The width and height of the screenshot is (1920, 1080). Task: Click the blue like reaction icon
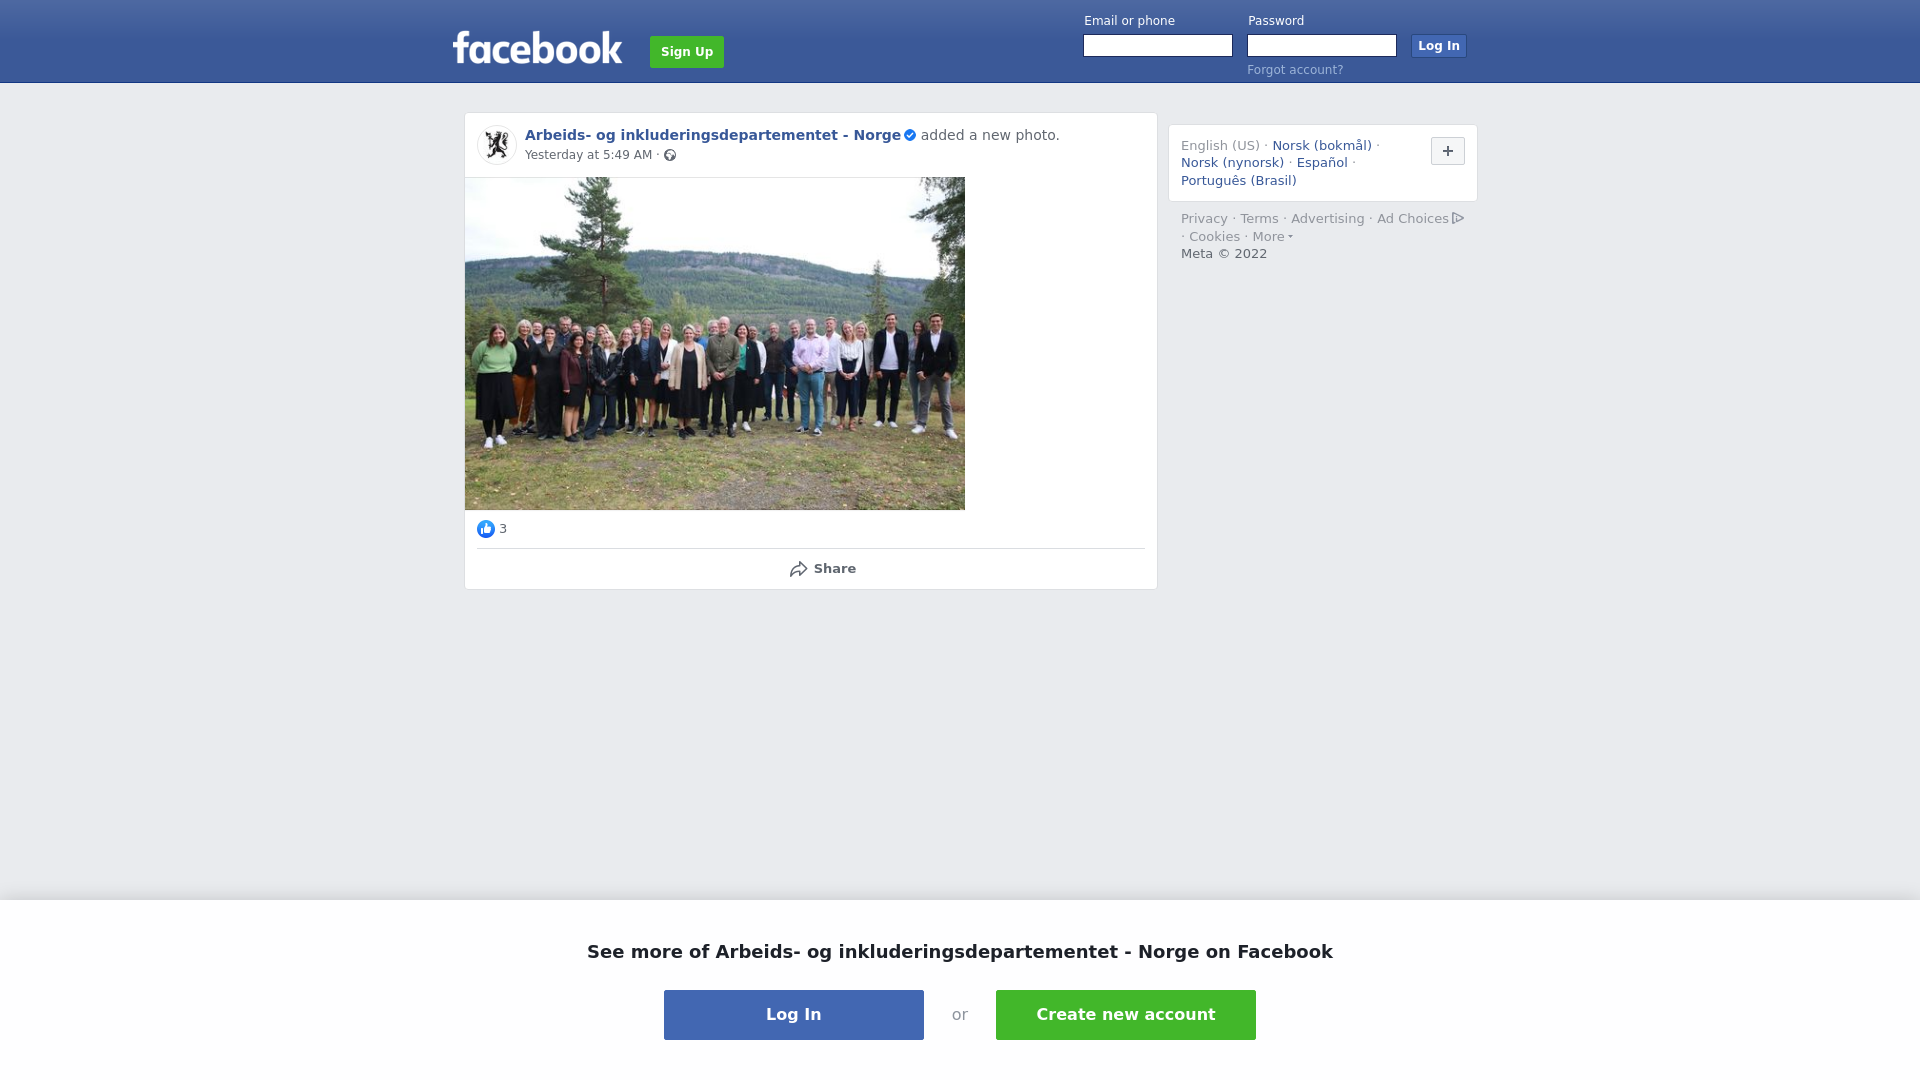pyautogui.click(x=486, y=529)
